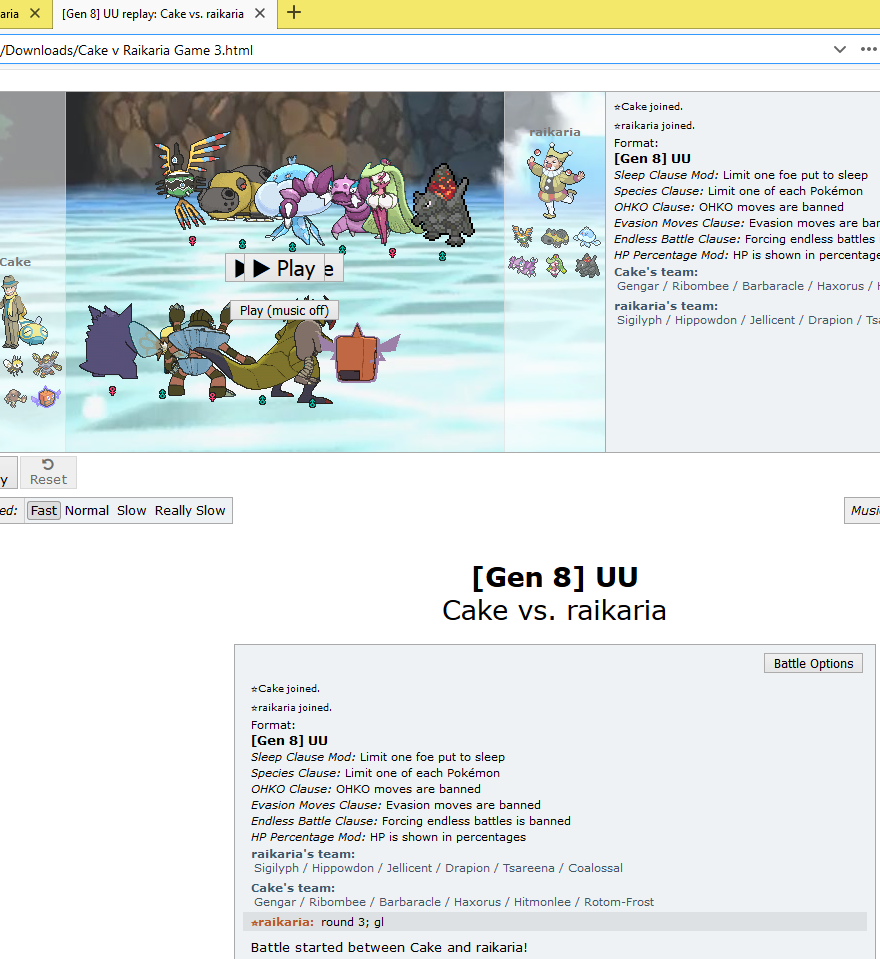
Task: Click the raikaria username in the chat line
Action: [283, 922]
